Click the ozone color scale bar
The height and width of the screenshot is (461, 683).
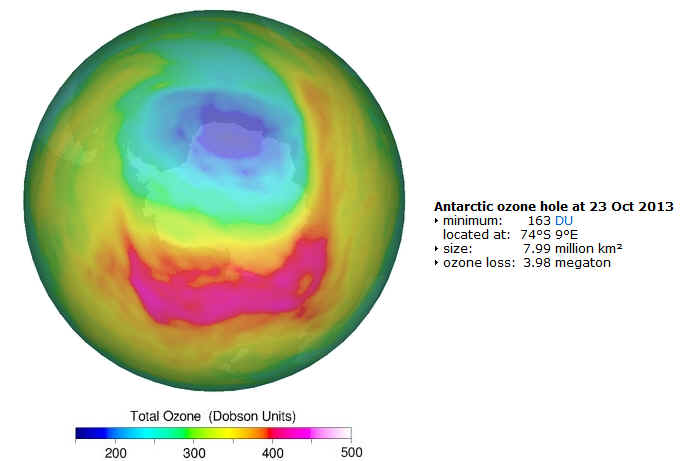[x=213, y=433]
